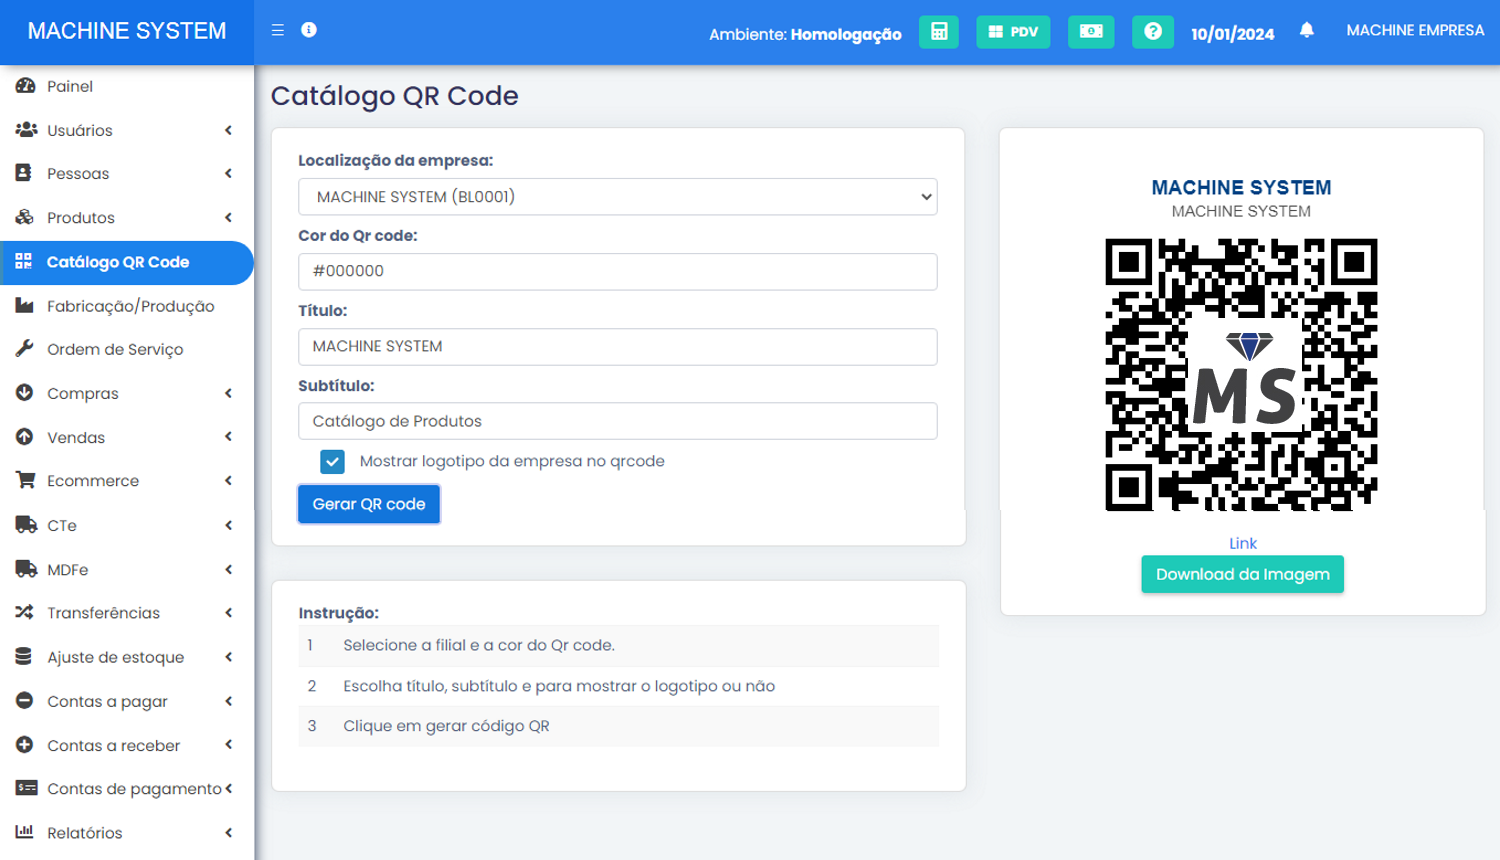
Task: Open the help question mark button
Action: pyautogui.click(x=1153, y=32)
